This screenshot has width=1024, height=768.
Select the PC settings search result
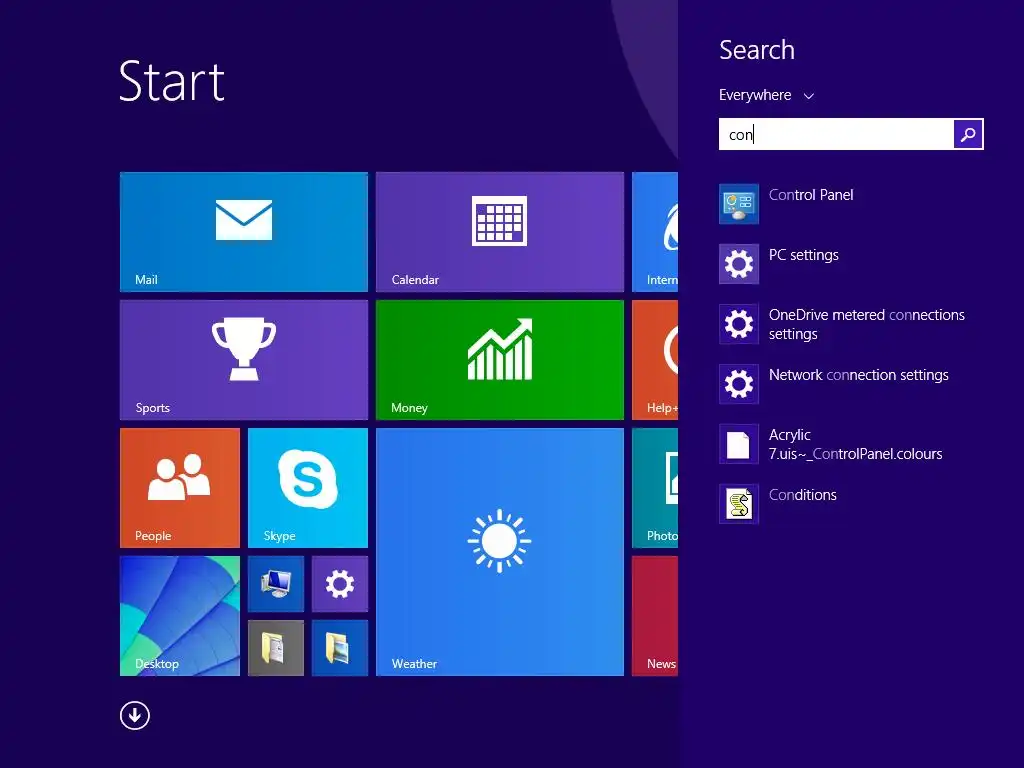point(803,255)
